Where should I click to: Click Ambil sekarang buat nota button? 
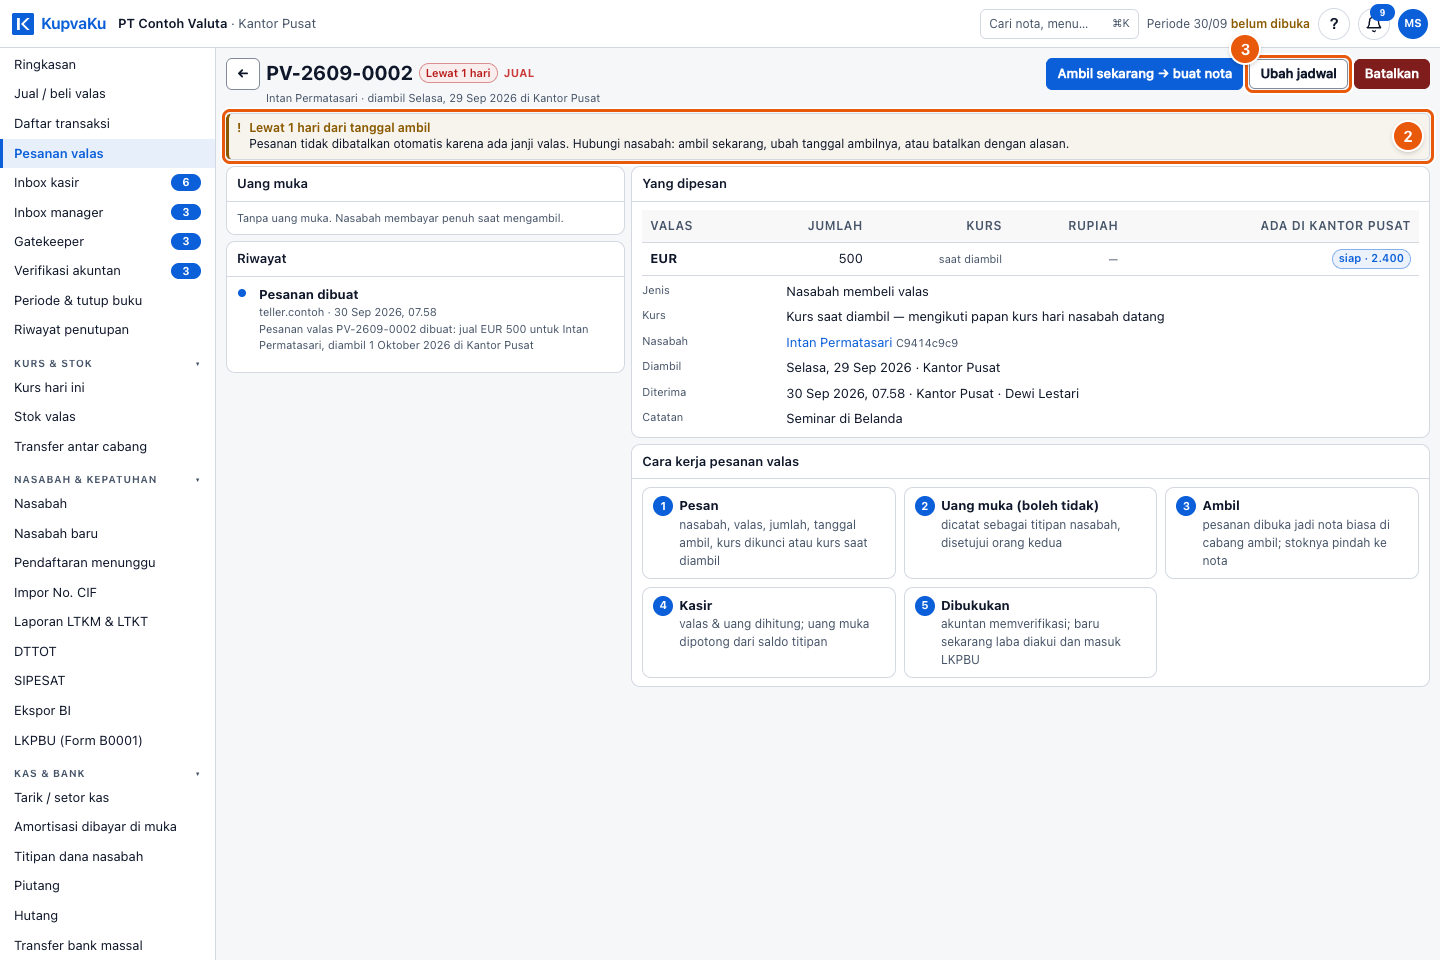[x=1144, y=74]
